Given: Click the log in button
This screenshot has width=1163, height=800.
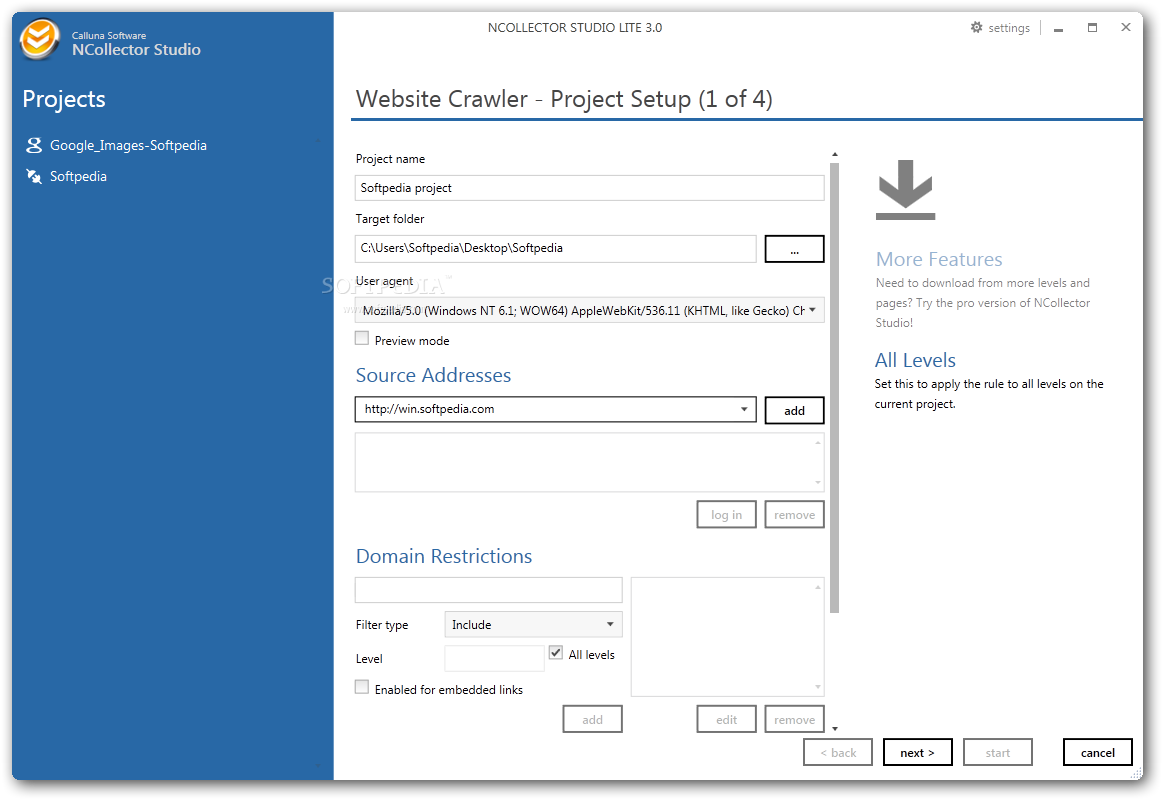Looking at the screenshot, I should coord(726,515).
